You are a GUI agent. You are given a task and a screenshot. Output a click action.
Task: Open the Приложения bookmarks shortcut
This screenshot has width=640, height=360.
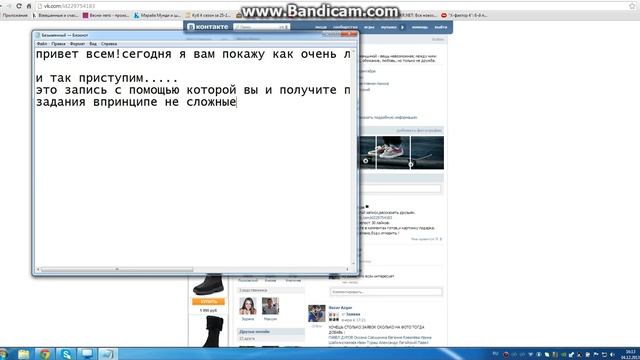click(x=15, y=16)
